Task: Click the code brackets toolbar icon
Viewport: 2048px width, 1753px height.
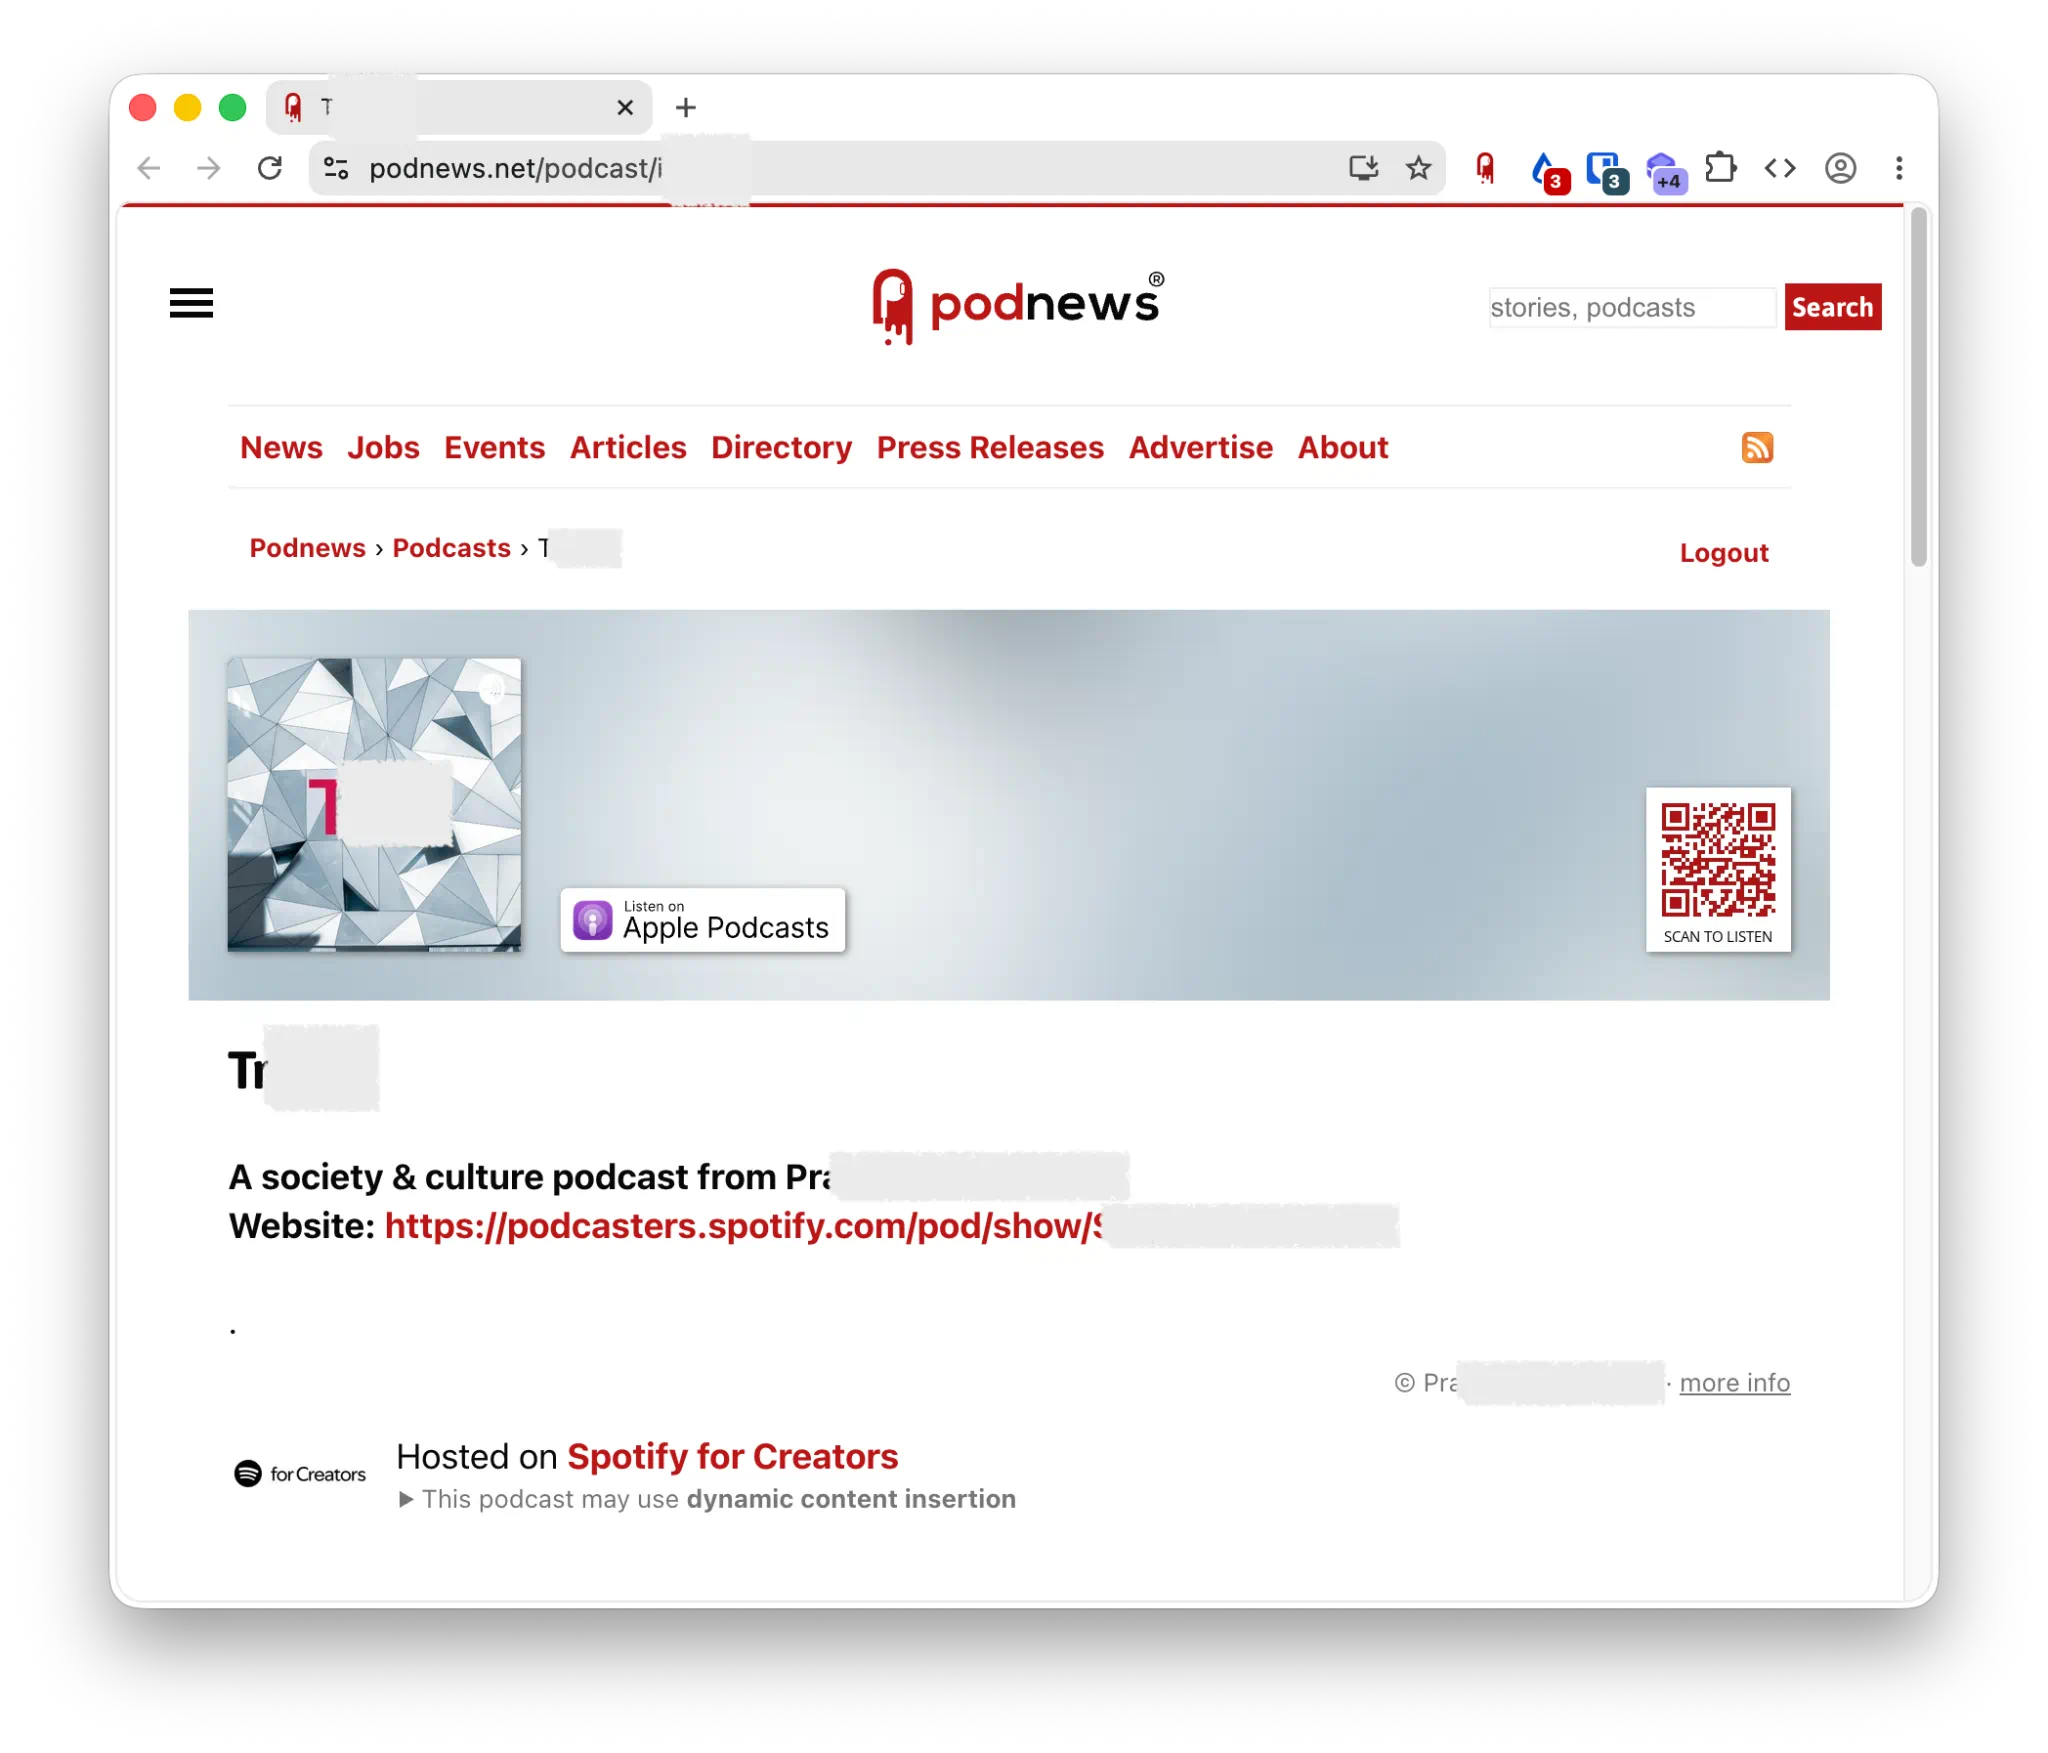Action: coord(1780,168)
